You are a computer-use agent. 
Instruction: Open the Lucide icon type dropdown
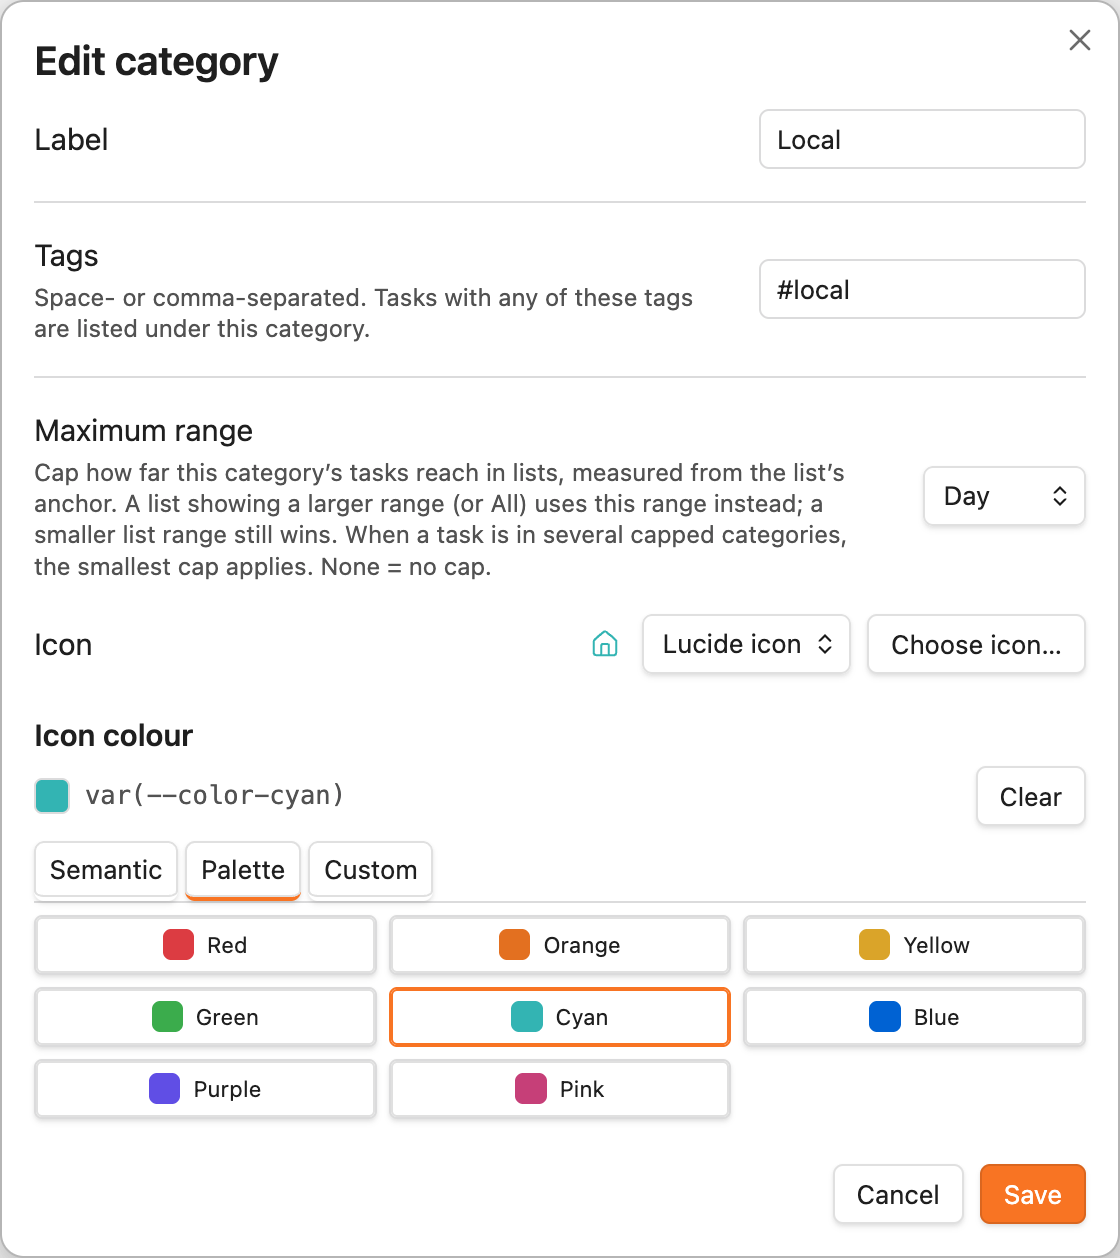click(x=746, y=644)
